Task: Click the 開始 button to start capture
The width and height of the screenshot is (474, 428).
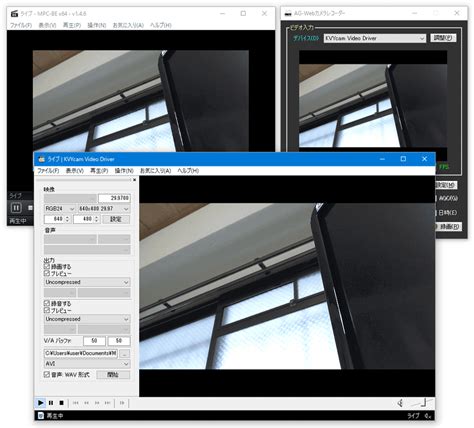Action: (x=113, y=375)
